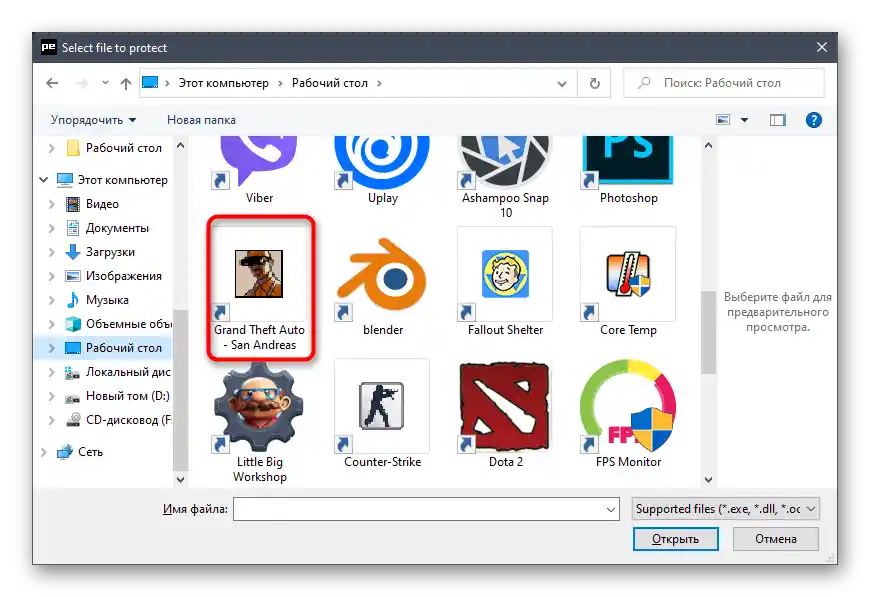Close the Select file to protect dialog
The height and width of the screenshot is (597, 870).
coord(822,48)
